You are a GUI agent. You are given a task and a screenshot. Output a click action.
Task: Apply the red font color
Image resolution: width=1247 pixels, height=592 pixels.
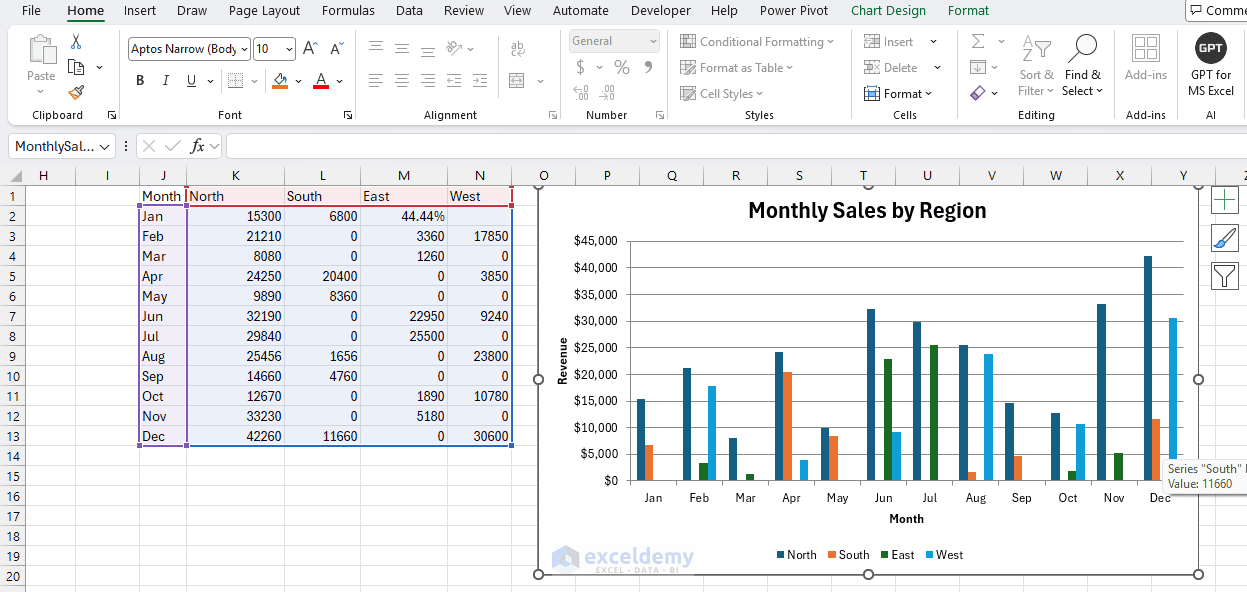(321, 81)
